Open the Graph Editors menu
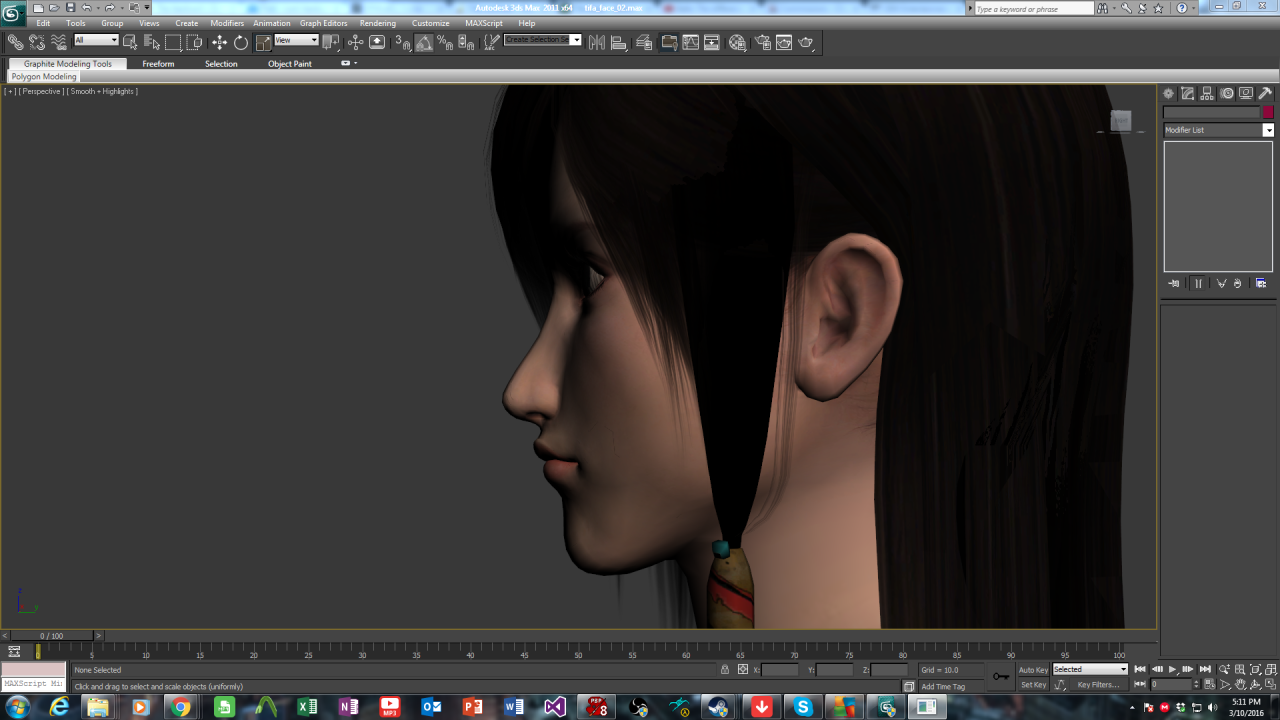This screenshot has width=1280, height=720. pyautogui.click(x=324, y=23)
